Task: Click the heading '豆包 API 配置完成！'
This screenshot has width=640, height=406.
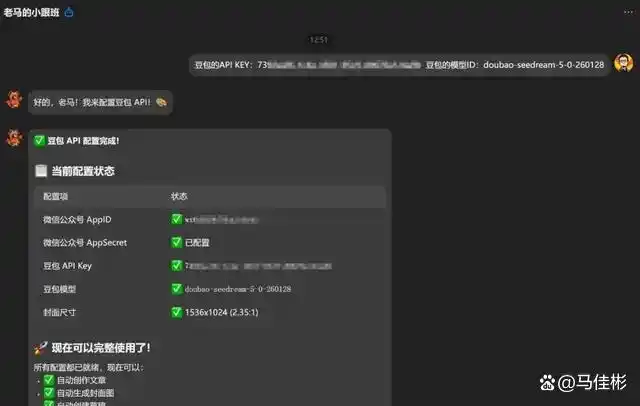Action: click(83, 141)
